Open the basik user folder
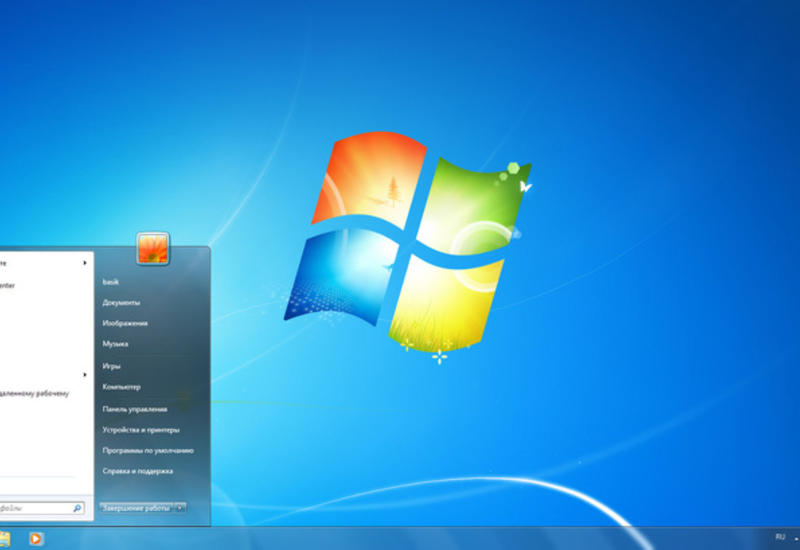The image size is (800, 550). (x=111, y=282)
